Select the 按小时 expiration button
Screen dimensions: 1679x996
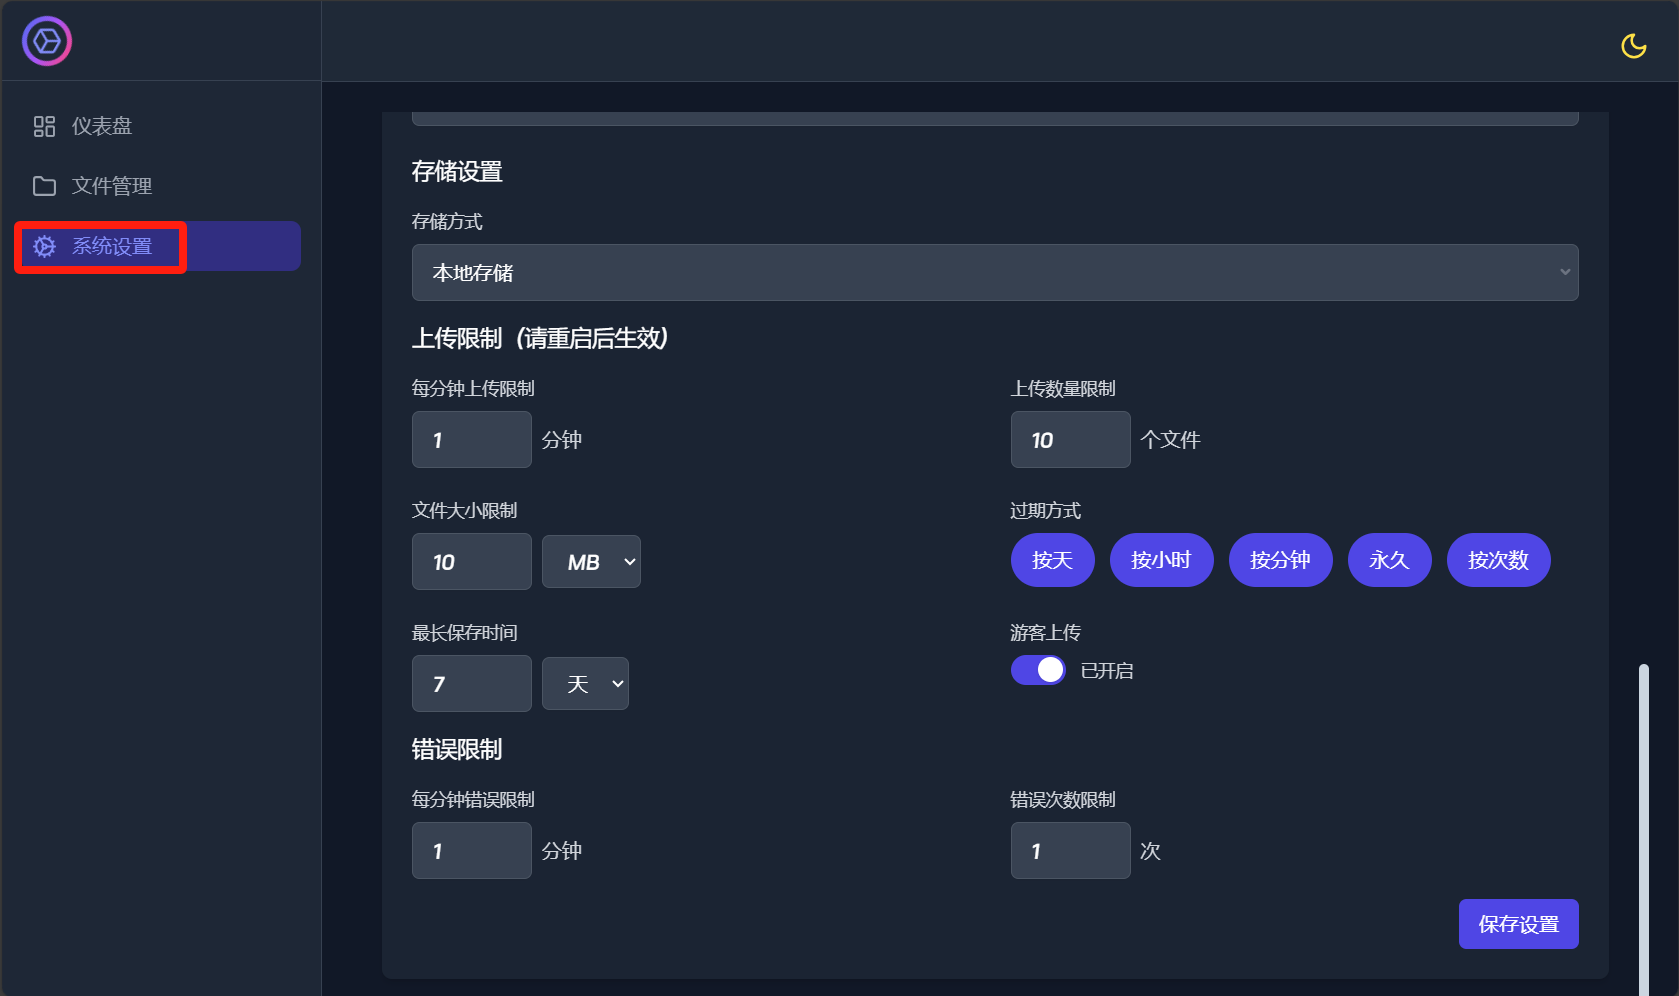tap(1161, 560)
